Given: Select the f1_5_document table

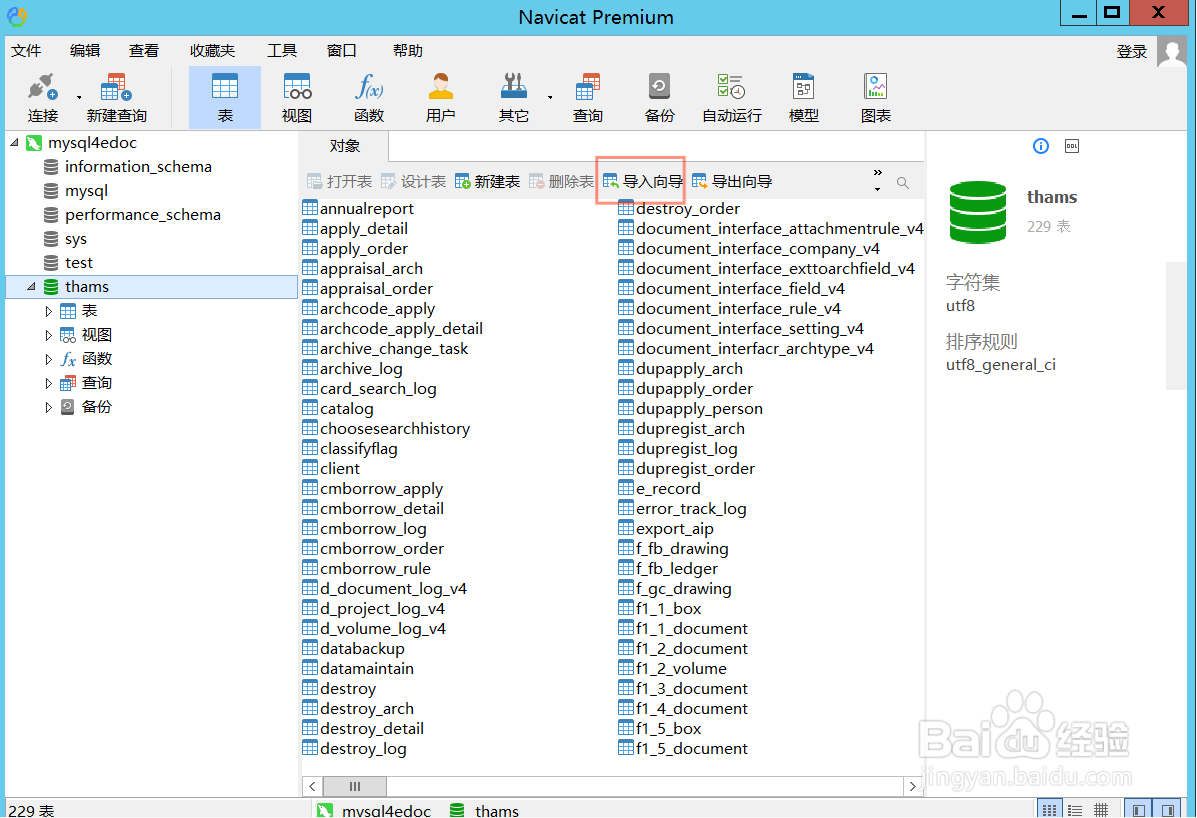Looking at the screenshot, I should click(682, 749).
